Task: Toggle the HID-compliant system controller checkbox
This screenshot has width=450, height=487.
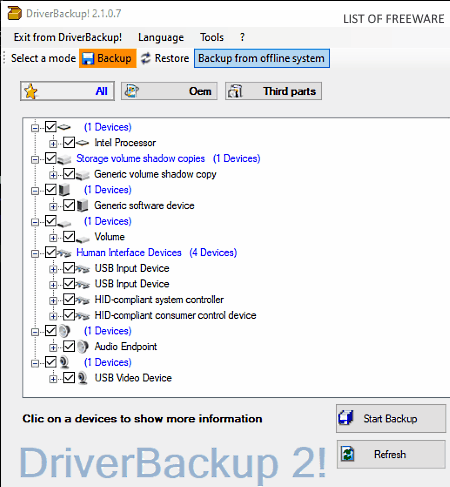Action: tap(69, 299)
